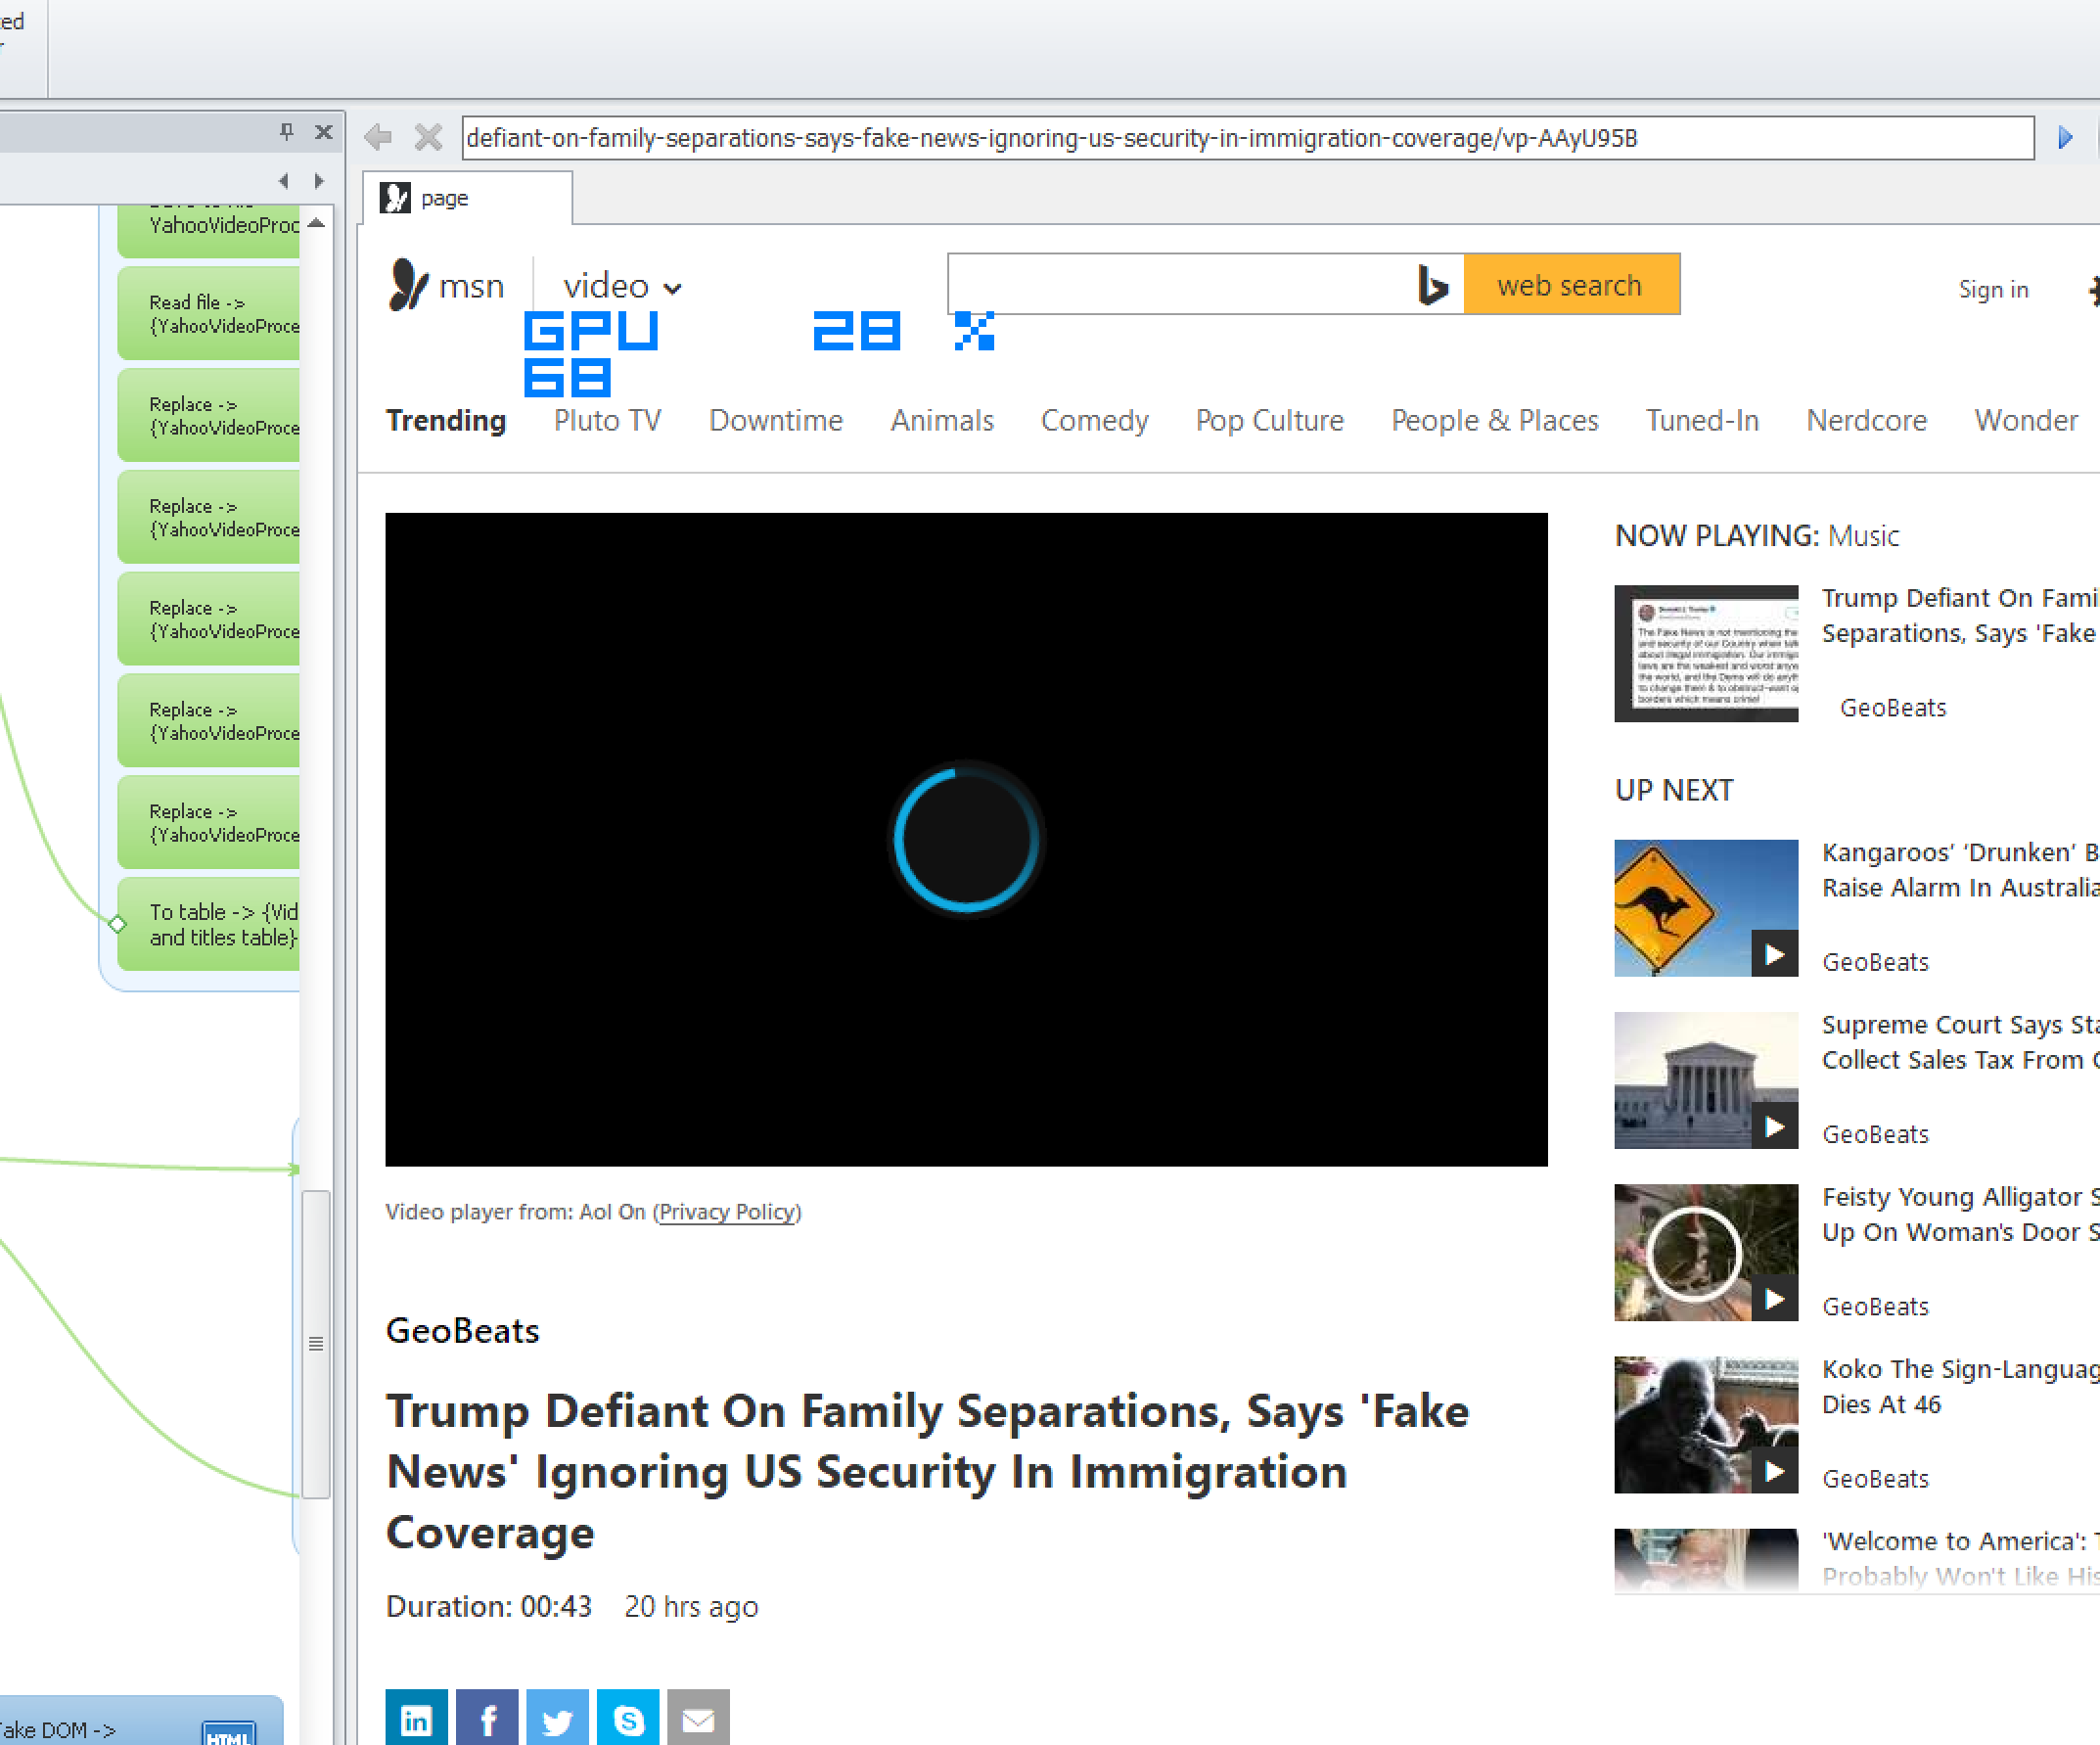This screenshot has height=1745, width=2100.
Task: Click the stop loading X button
Action: [x=428, y=137]
